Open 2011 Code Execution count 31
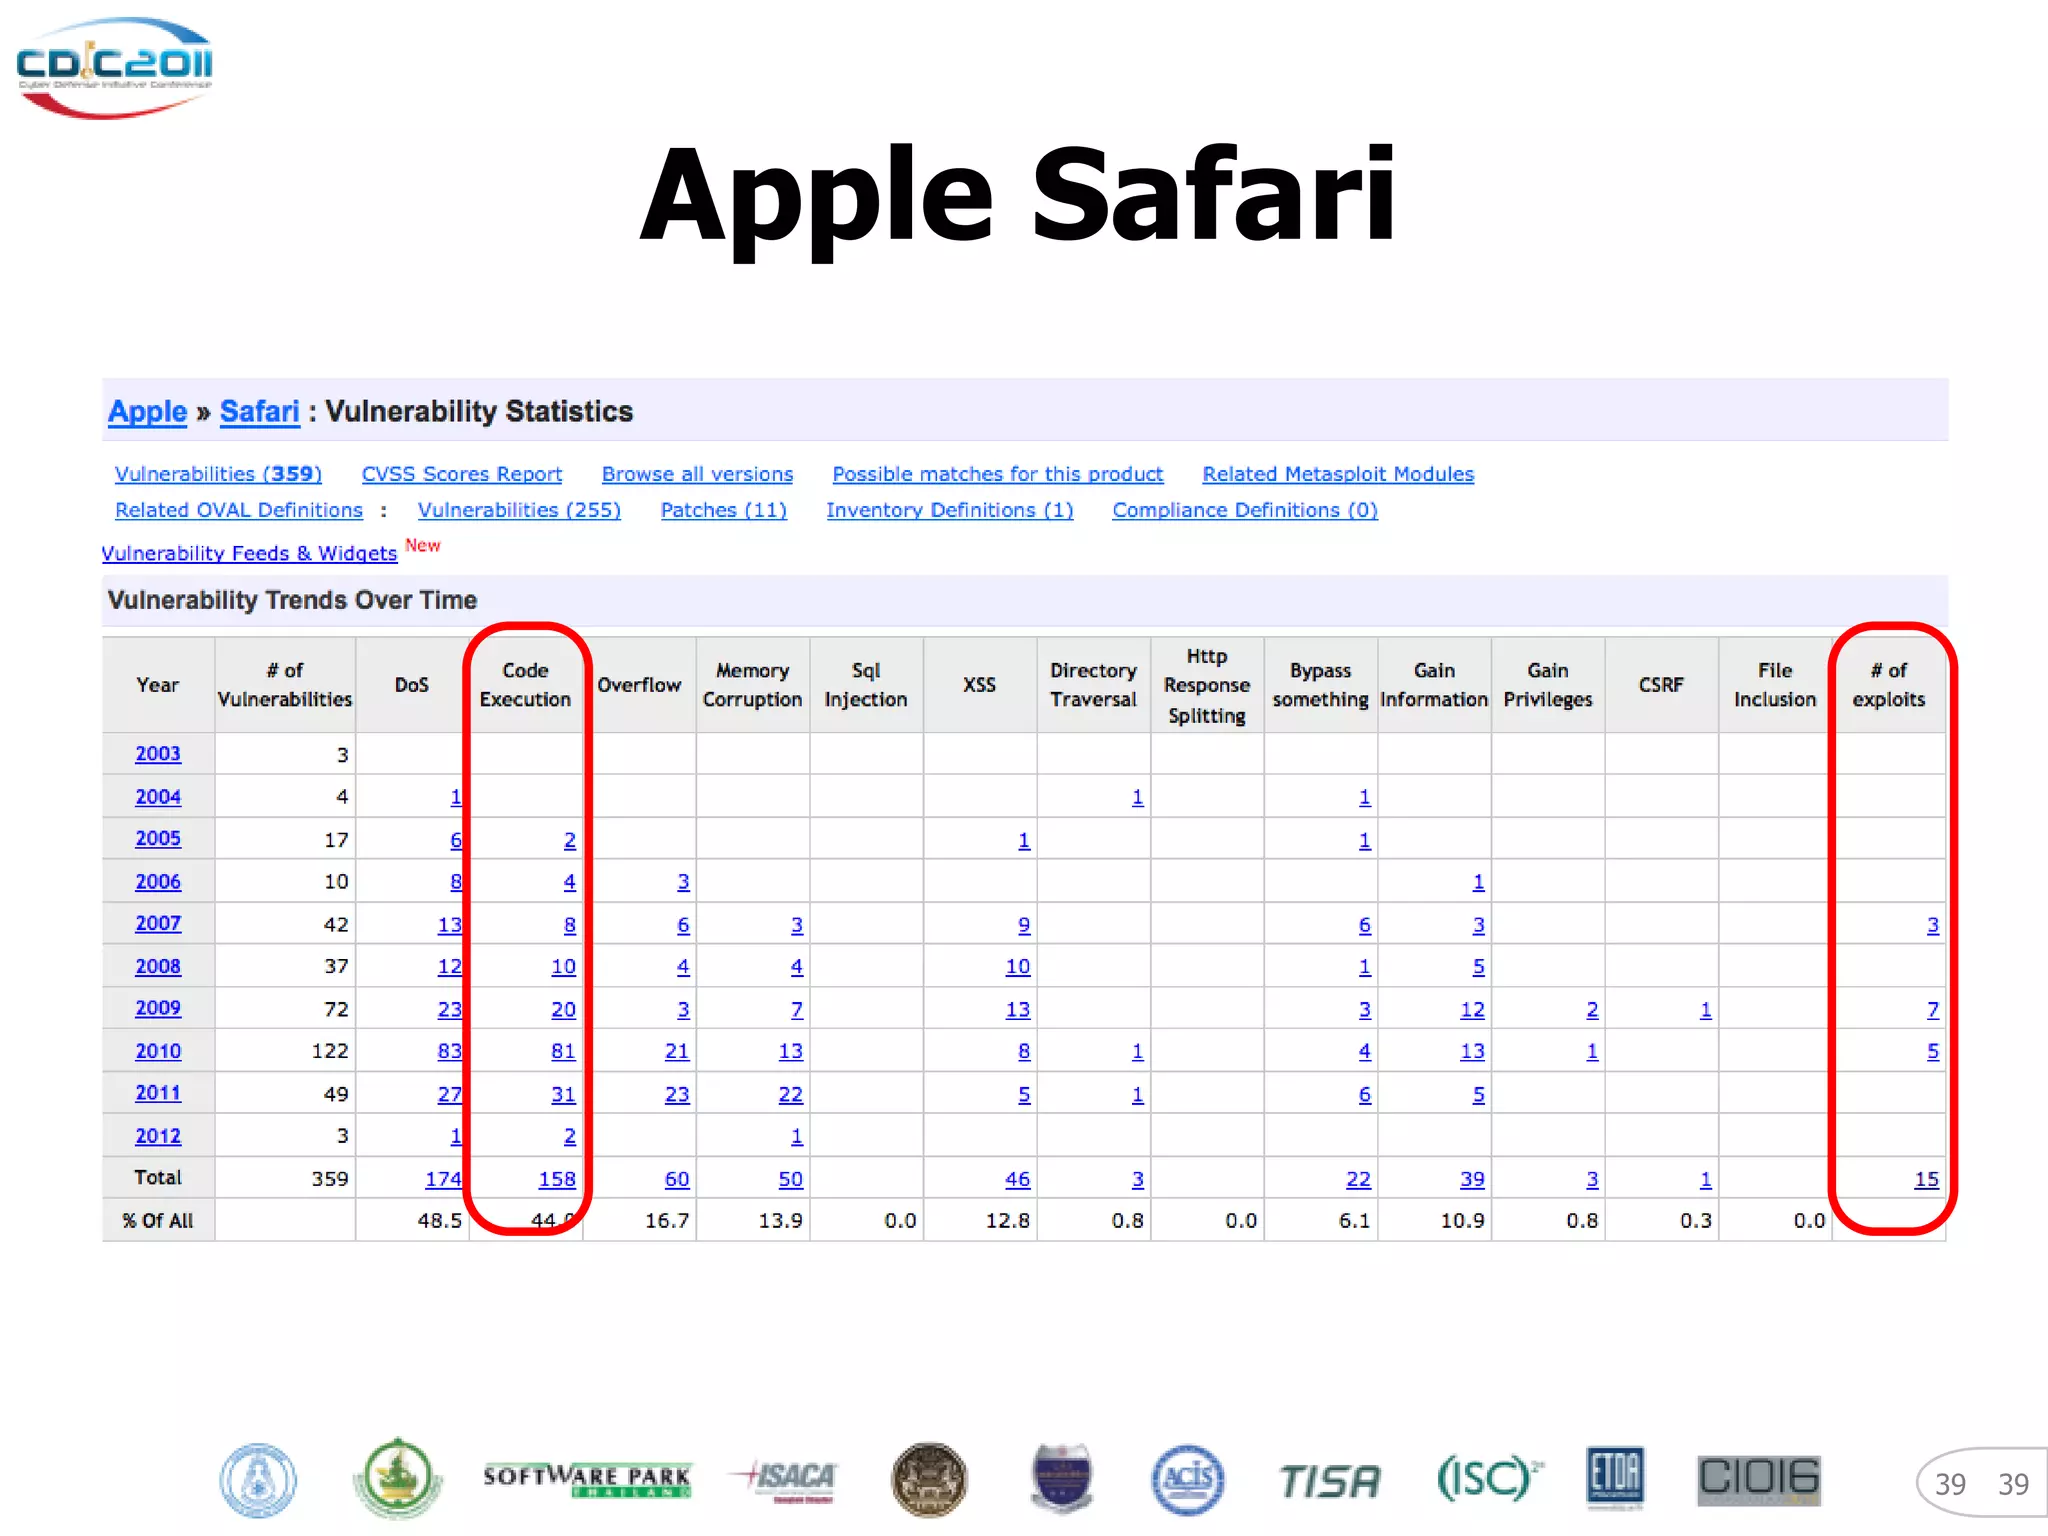Image resolution: width=2048 pixels, height=1536 pixels. tap(564, 1095)
